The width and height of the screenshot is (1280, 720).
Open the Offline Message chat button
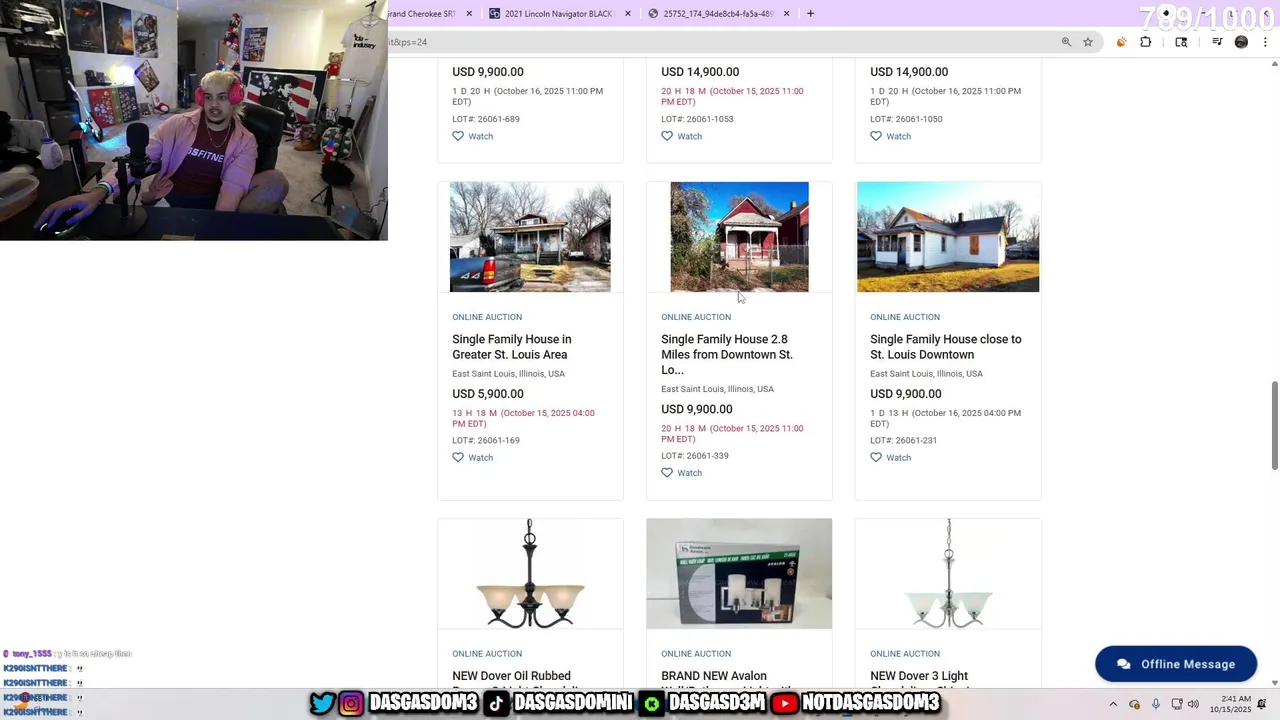point(1176,664)
